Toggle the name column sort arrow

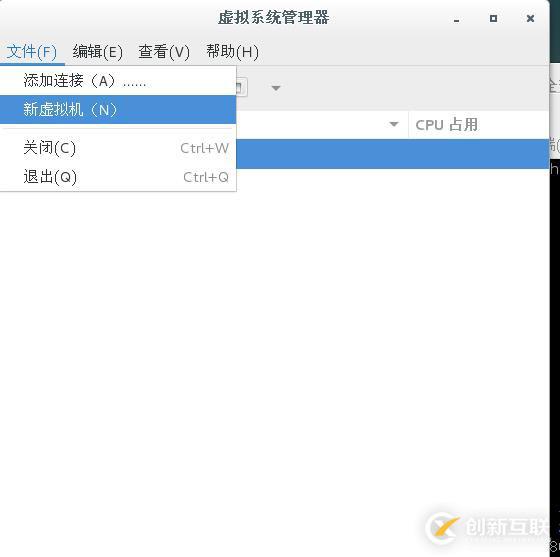pyautogui.click(x=394, y=124)
